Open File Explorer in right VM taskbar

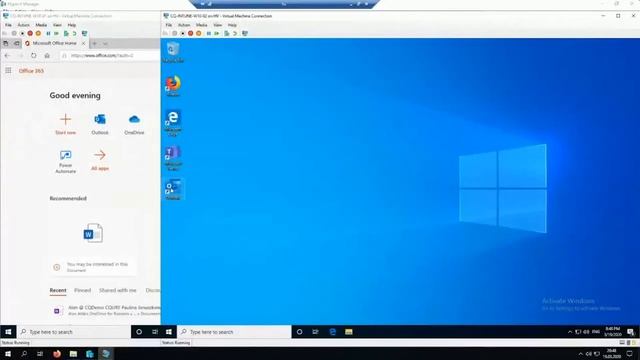click(x=349, y=332)
